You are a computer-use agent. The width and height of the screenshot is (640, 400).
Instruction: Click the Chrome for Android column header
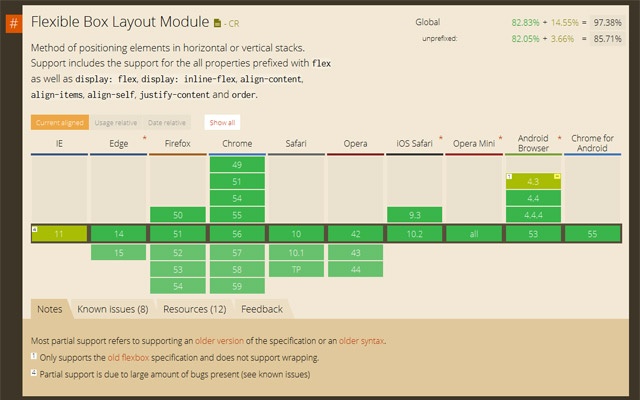pyautogui.click(x=592, y=143)
